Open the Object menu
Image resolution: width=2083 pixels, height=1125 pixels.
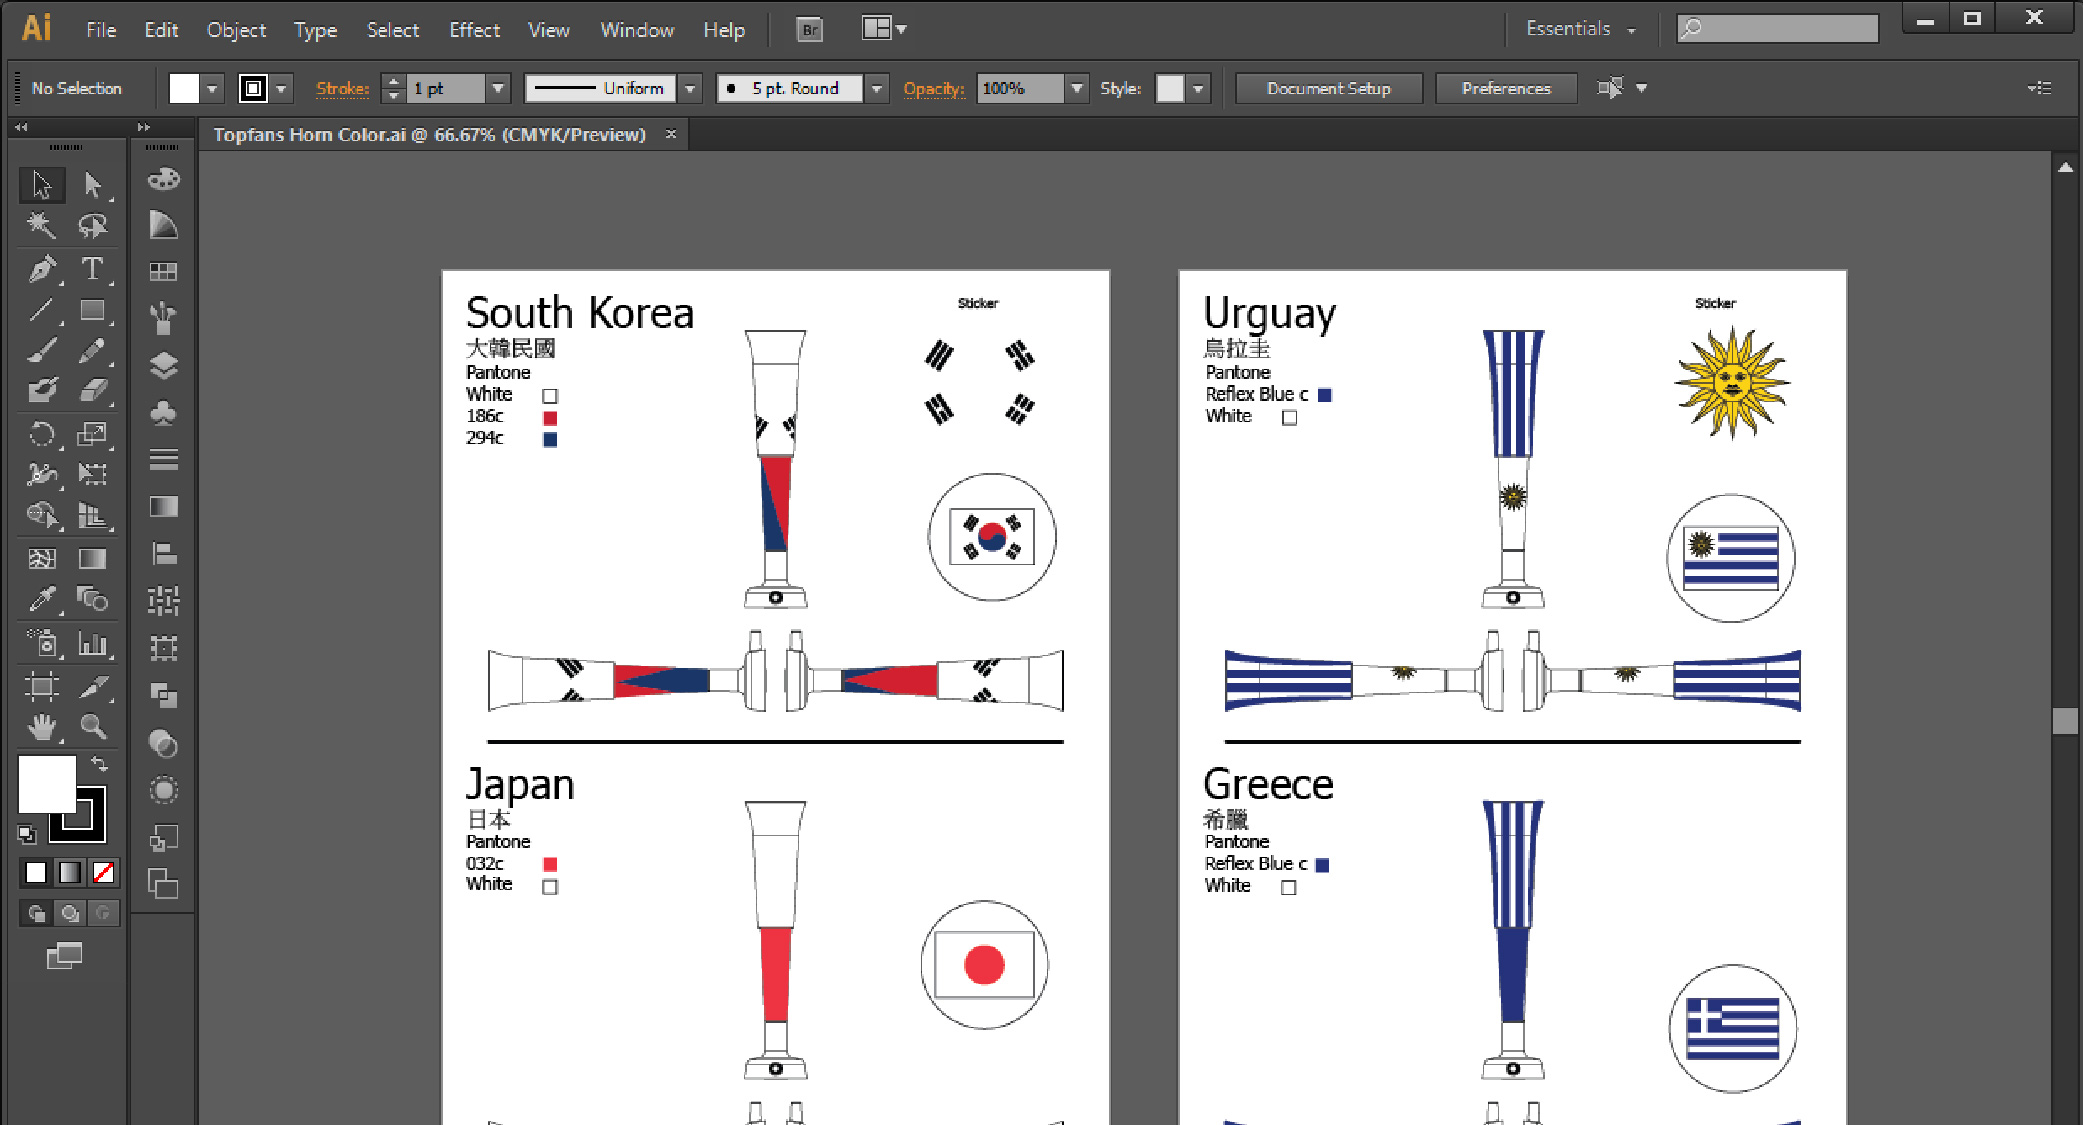point(236,30)
